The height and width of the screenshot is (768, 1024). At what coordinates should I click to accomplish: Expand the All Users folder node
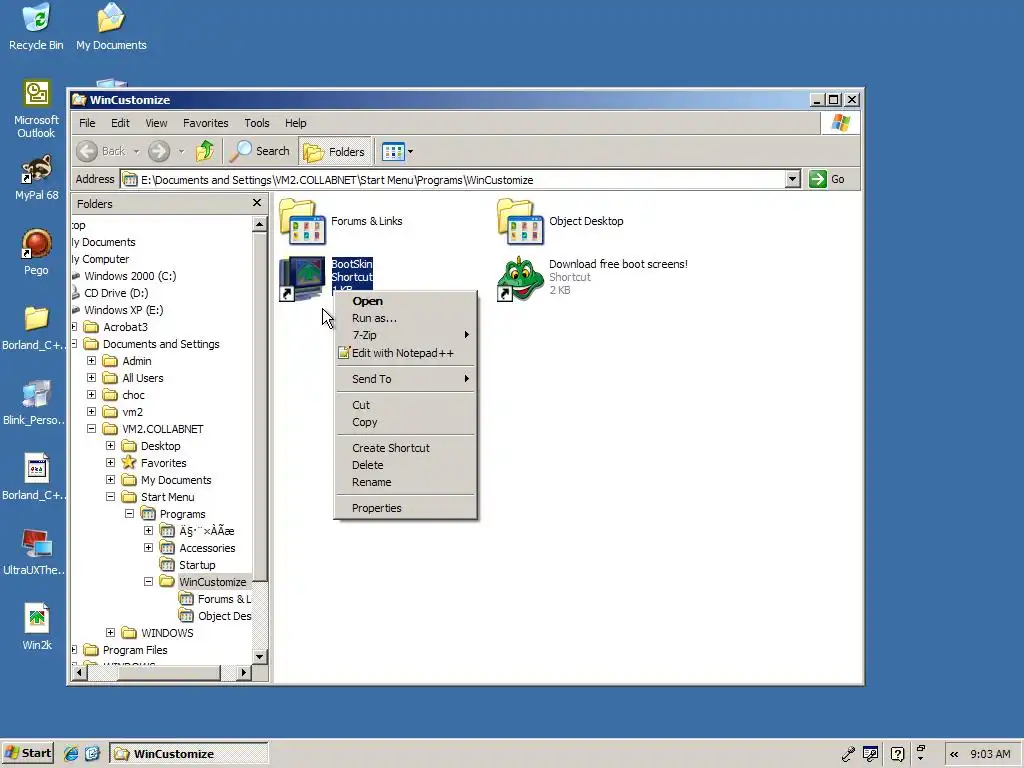click(x=91, y=377)
